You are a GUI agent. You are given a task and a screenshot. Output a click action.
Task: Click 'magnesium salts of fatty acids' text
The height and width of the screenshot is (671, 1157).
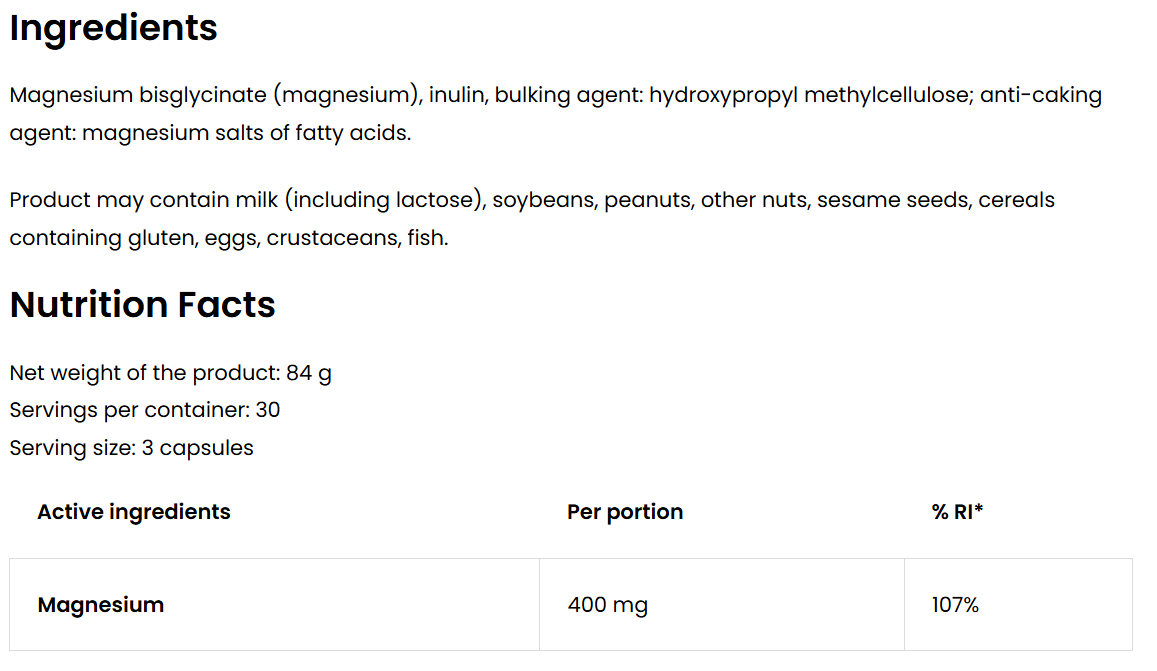(246, 133)
